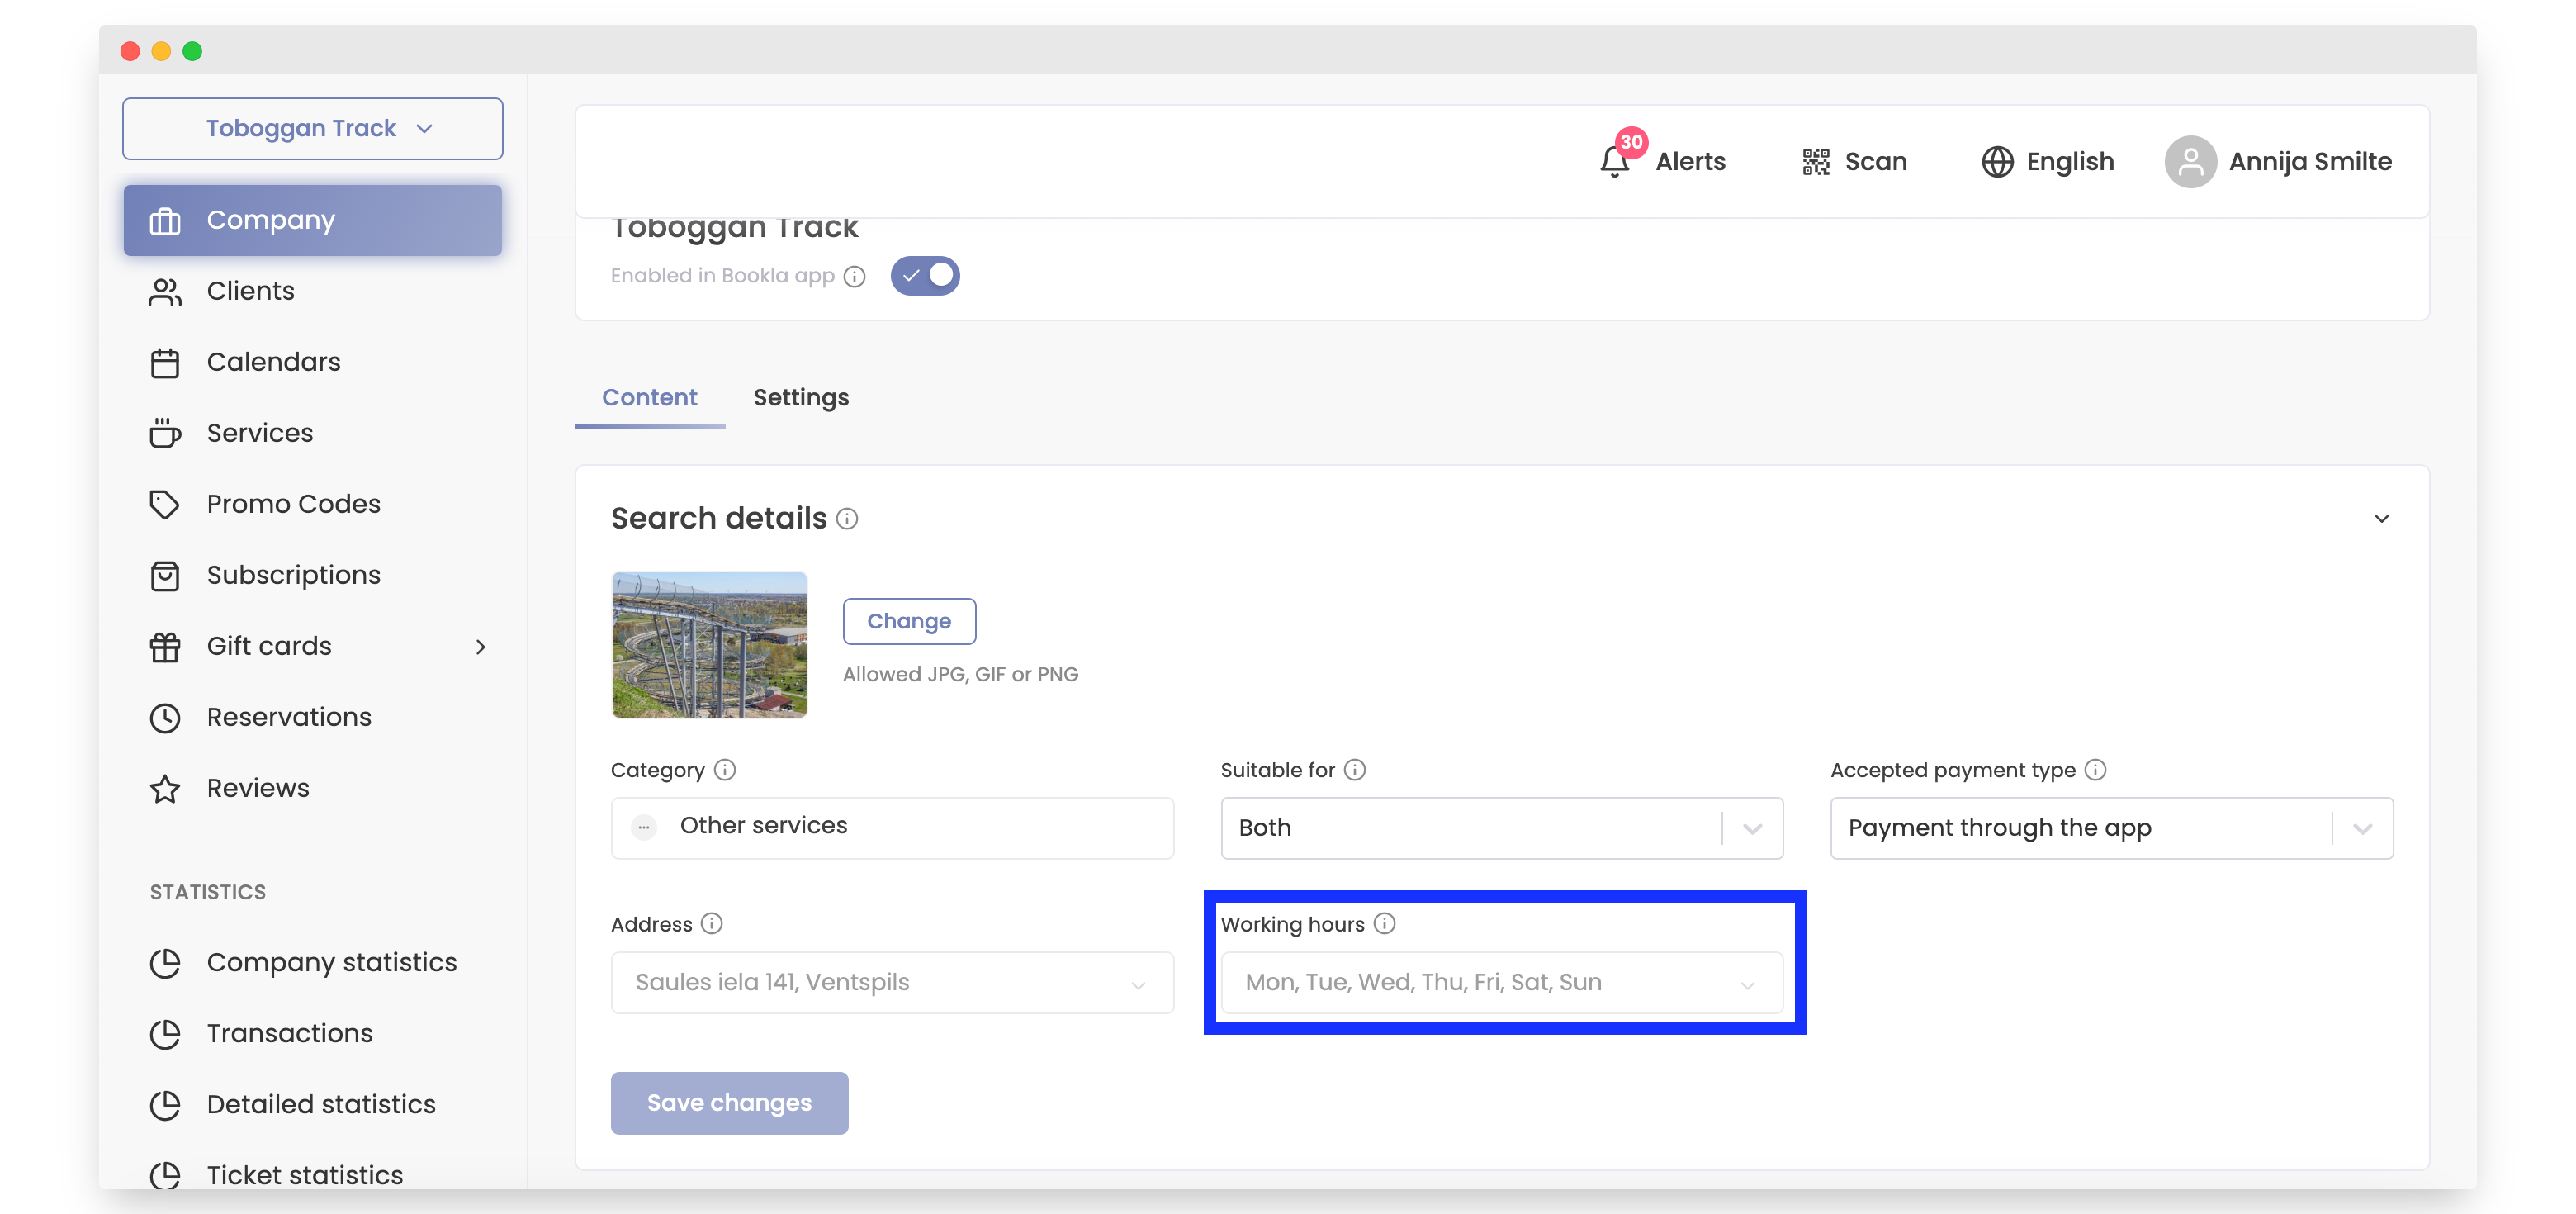The height and width of the screenshot is (1214, 2576).
Task: Click info icon next to Search details
Action: click(847, 518)
